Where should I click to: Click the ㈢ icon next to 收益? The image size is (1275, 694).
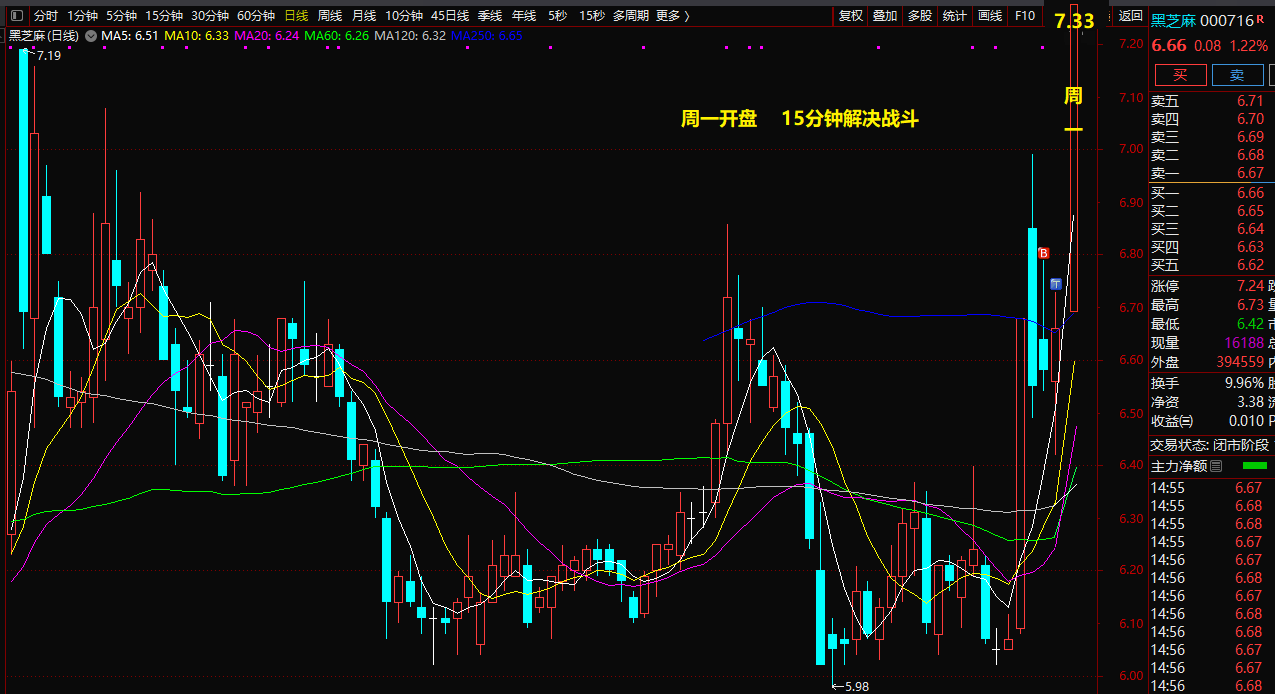(1187, 421)
